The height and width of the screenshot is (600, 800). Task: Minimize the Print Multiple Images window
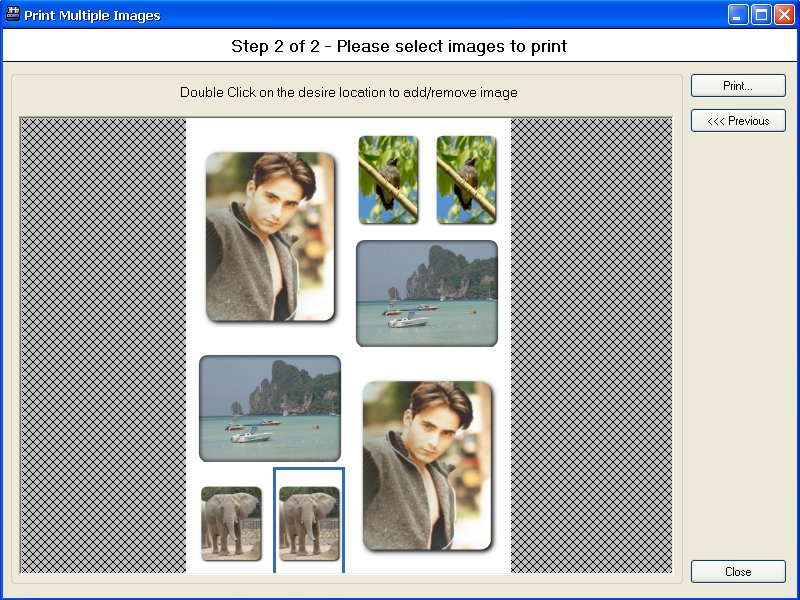[x=738, y=15]
